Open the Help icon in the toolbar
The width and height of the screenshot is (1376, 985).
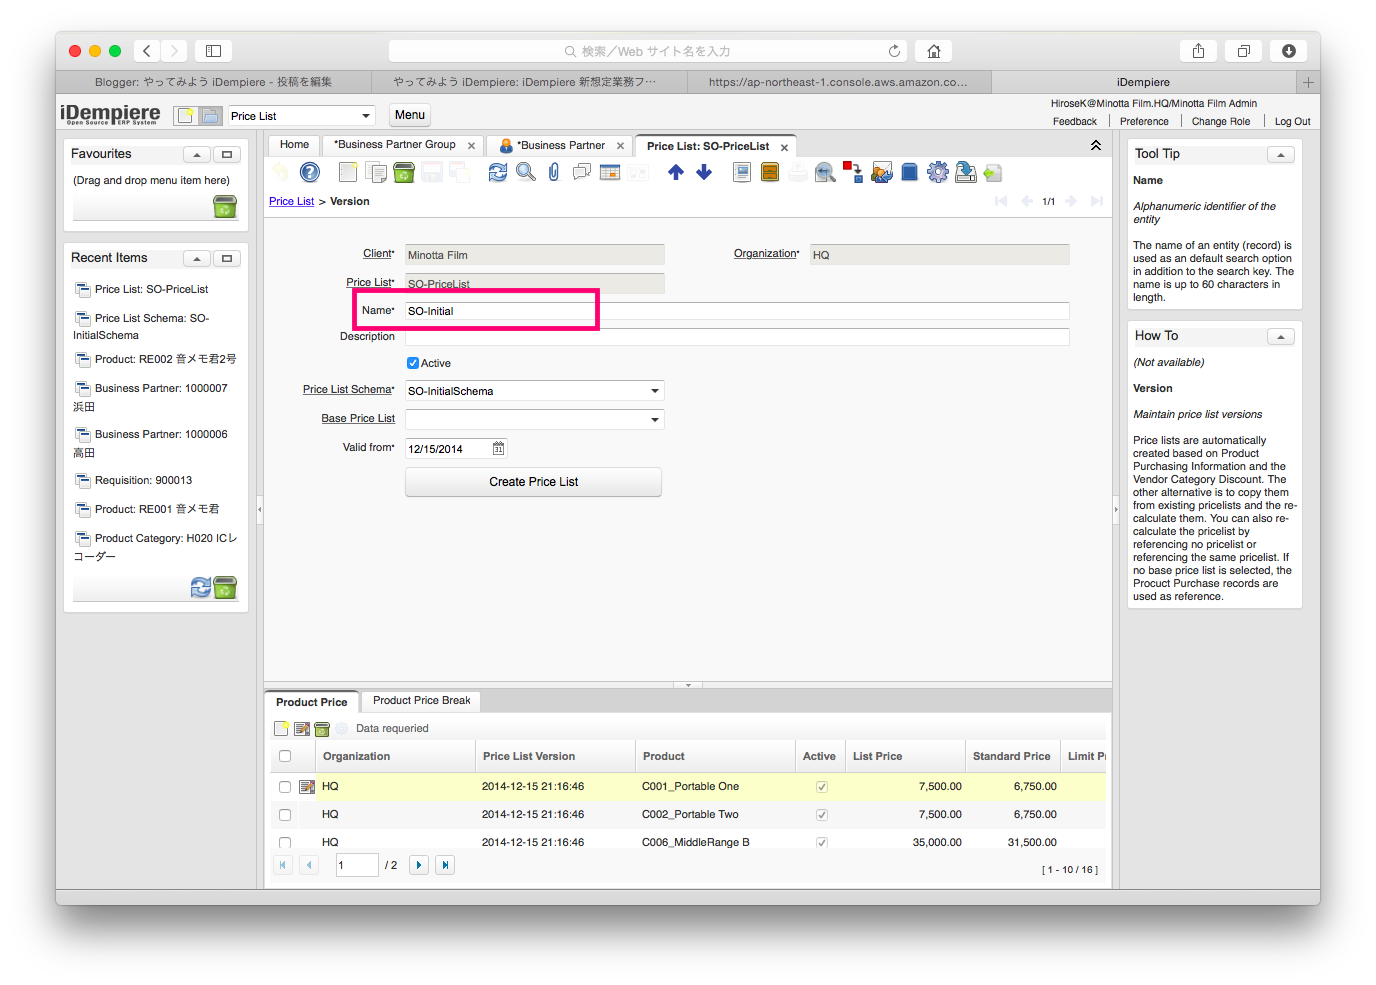point(310,172)
